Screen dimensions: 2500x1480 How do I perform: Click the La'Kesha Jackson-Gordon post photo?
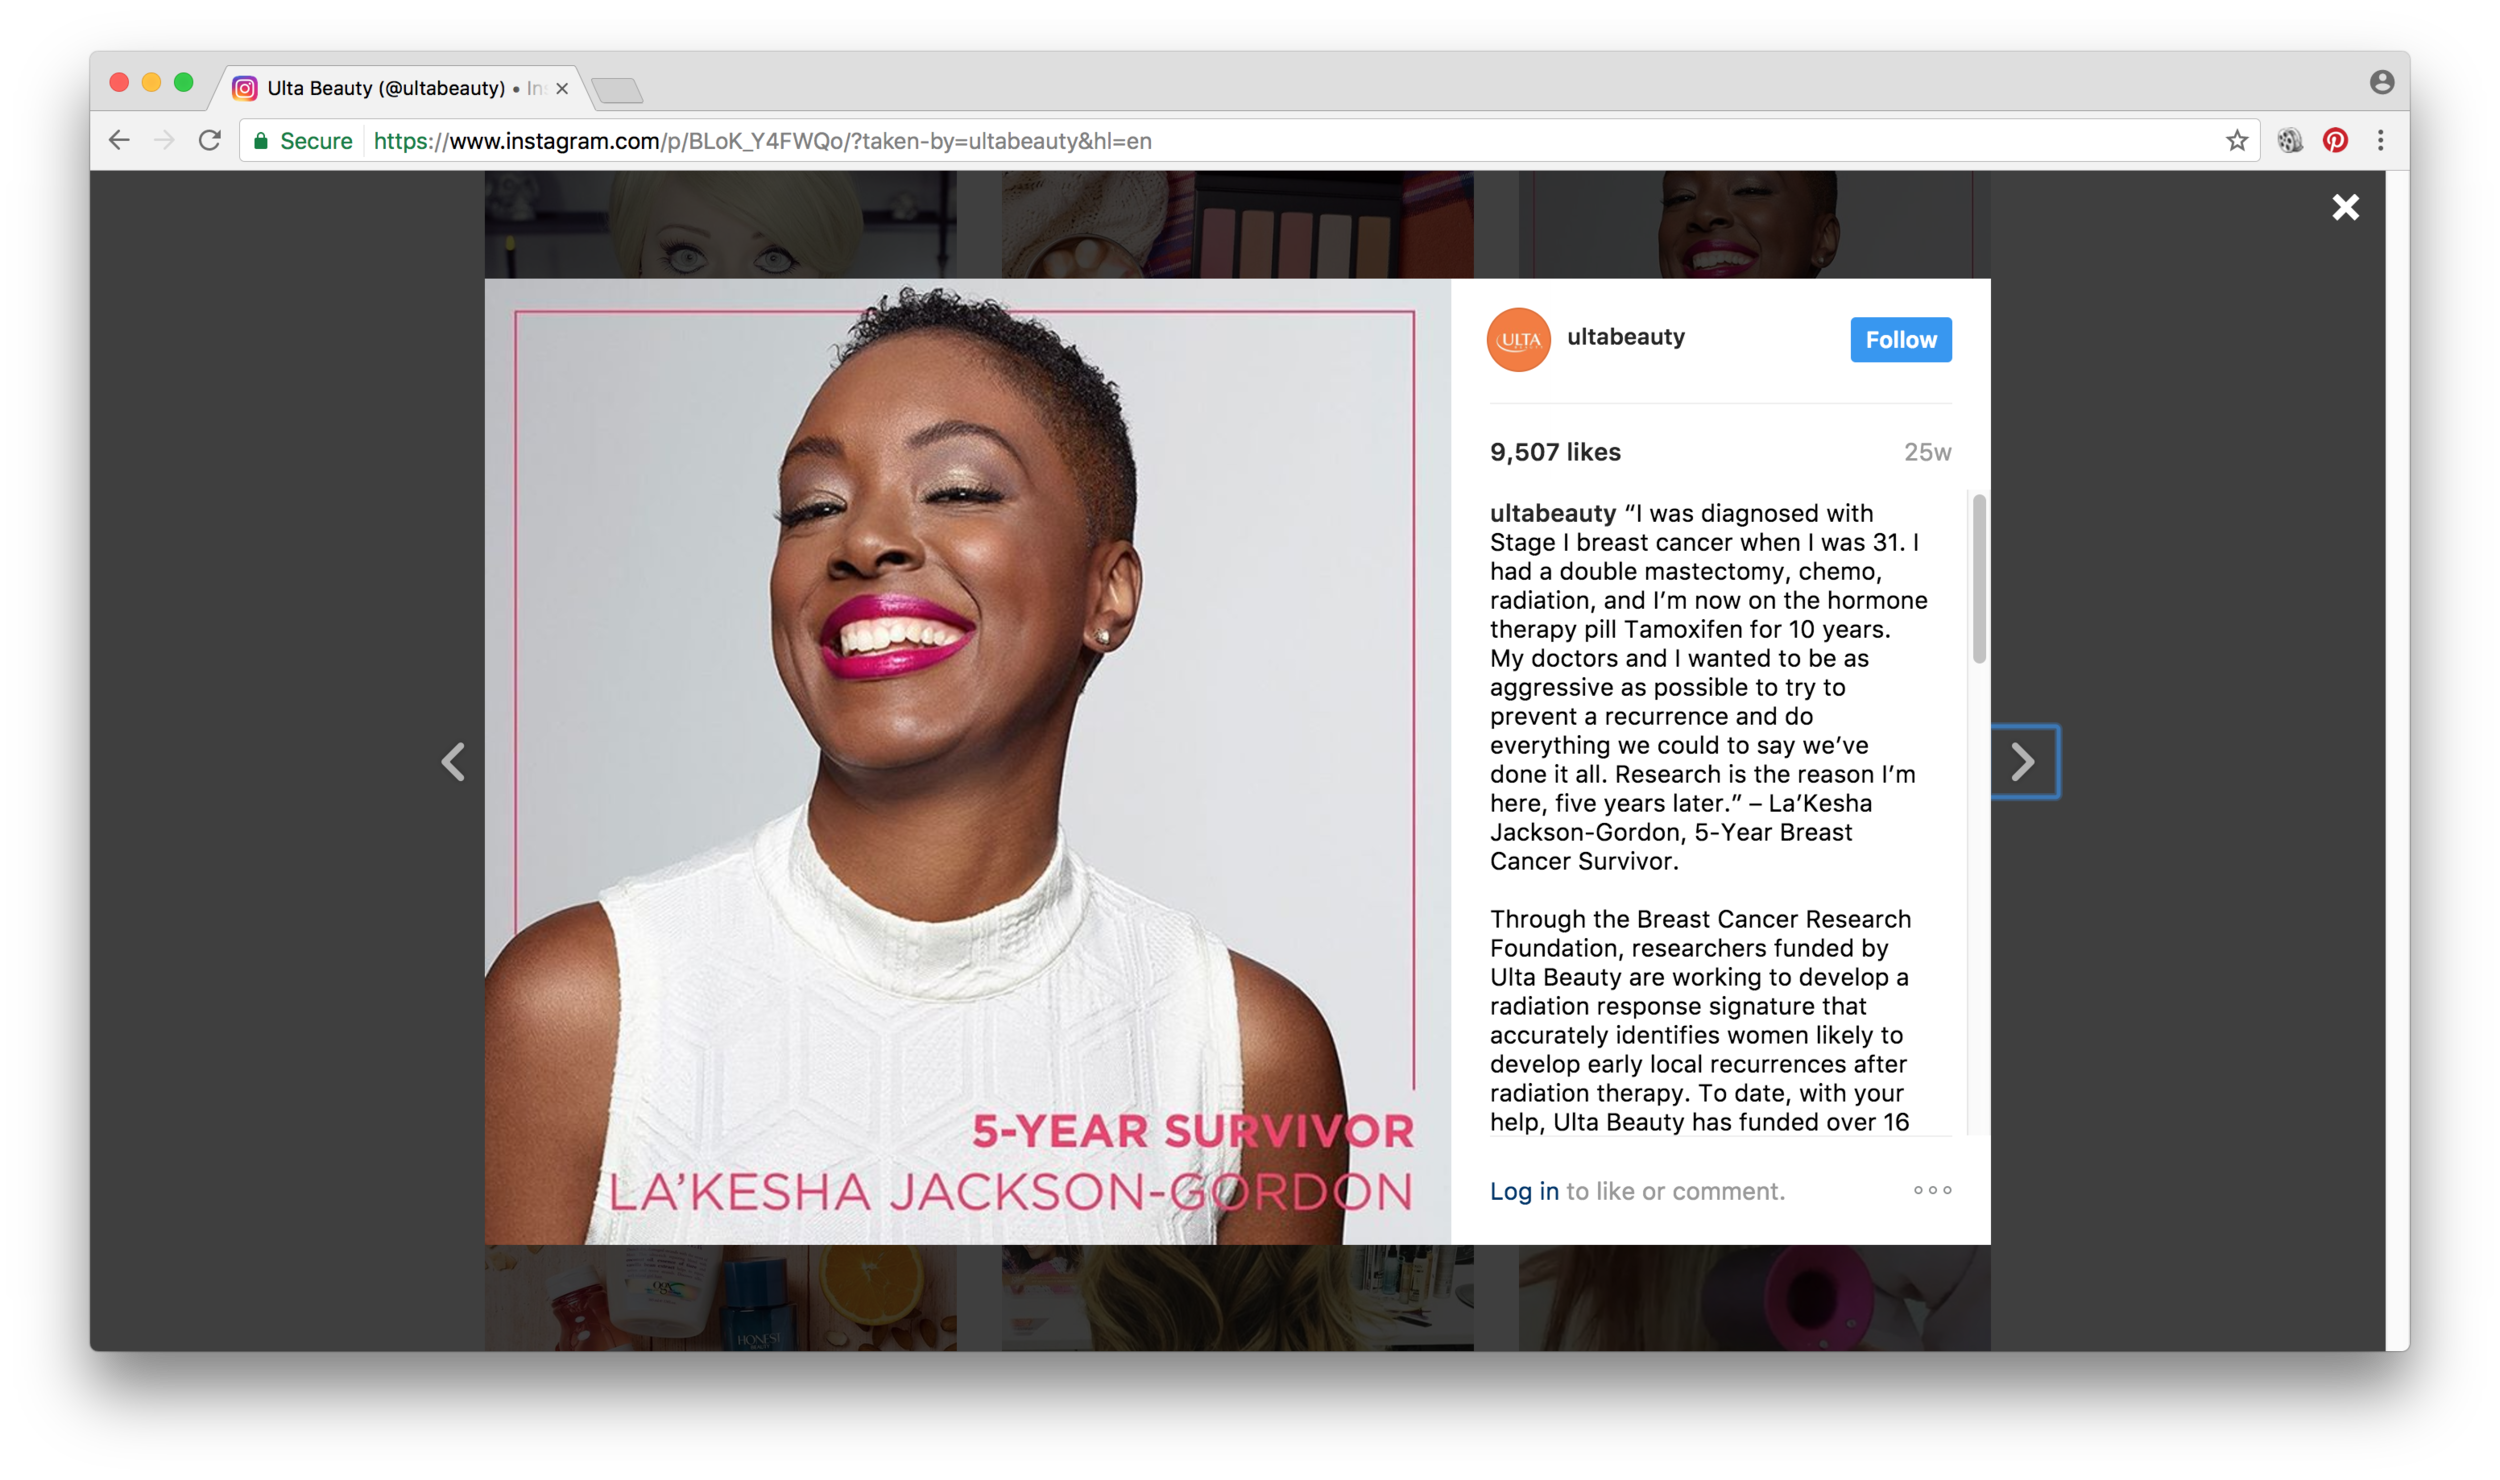[967, 761]
